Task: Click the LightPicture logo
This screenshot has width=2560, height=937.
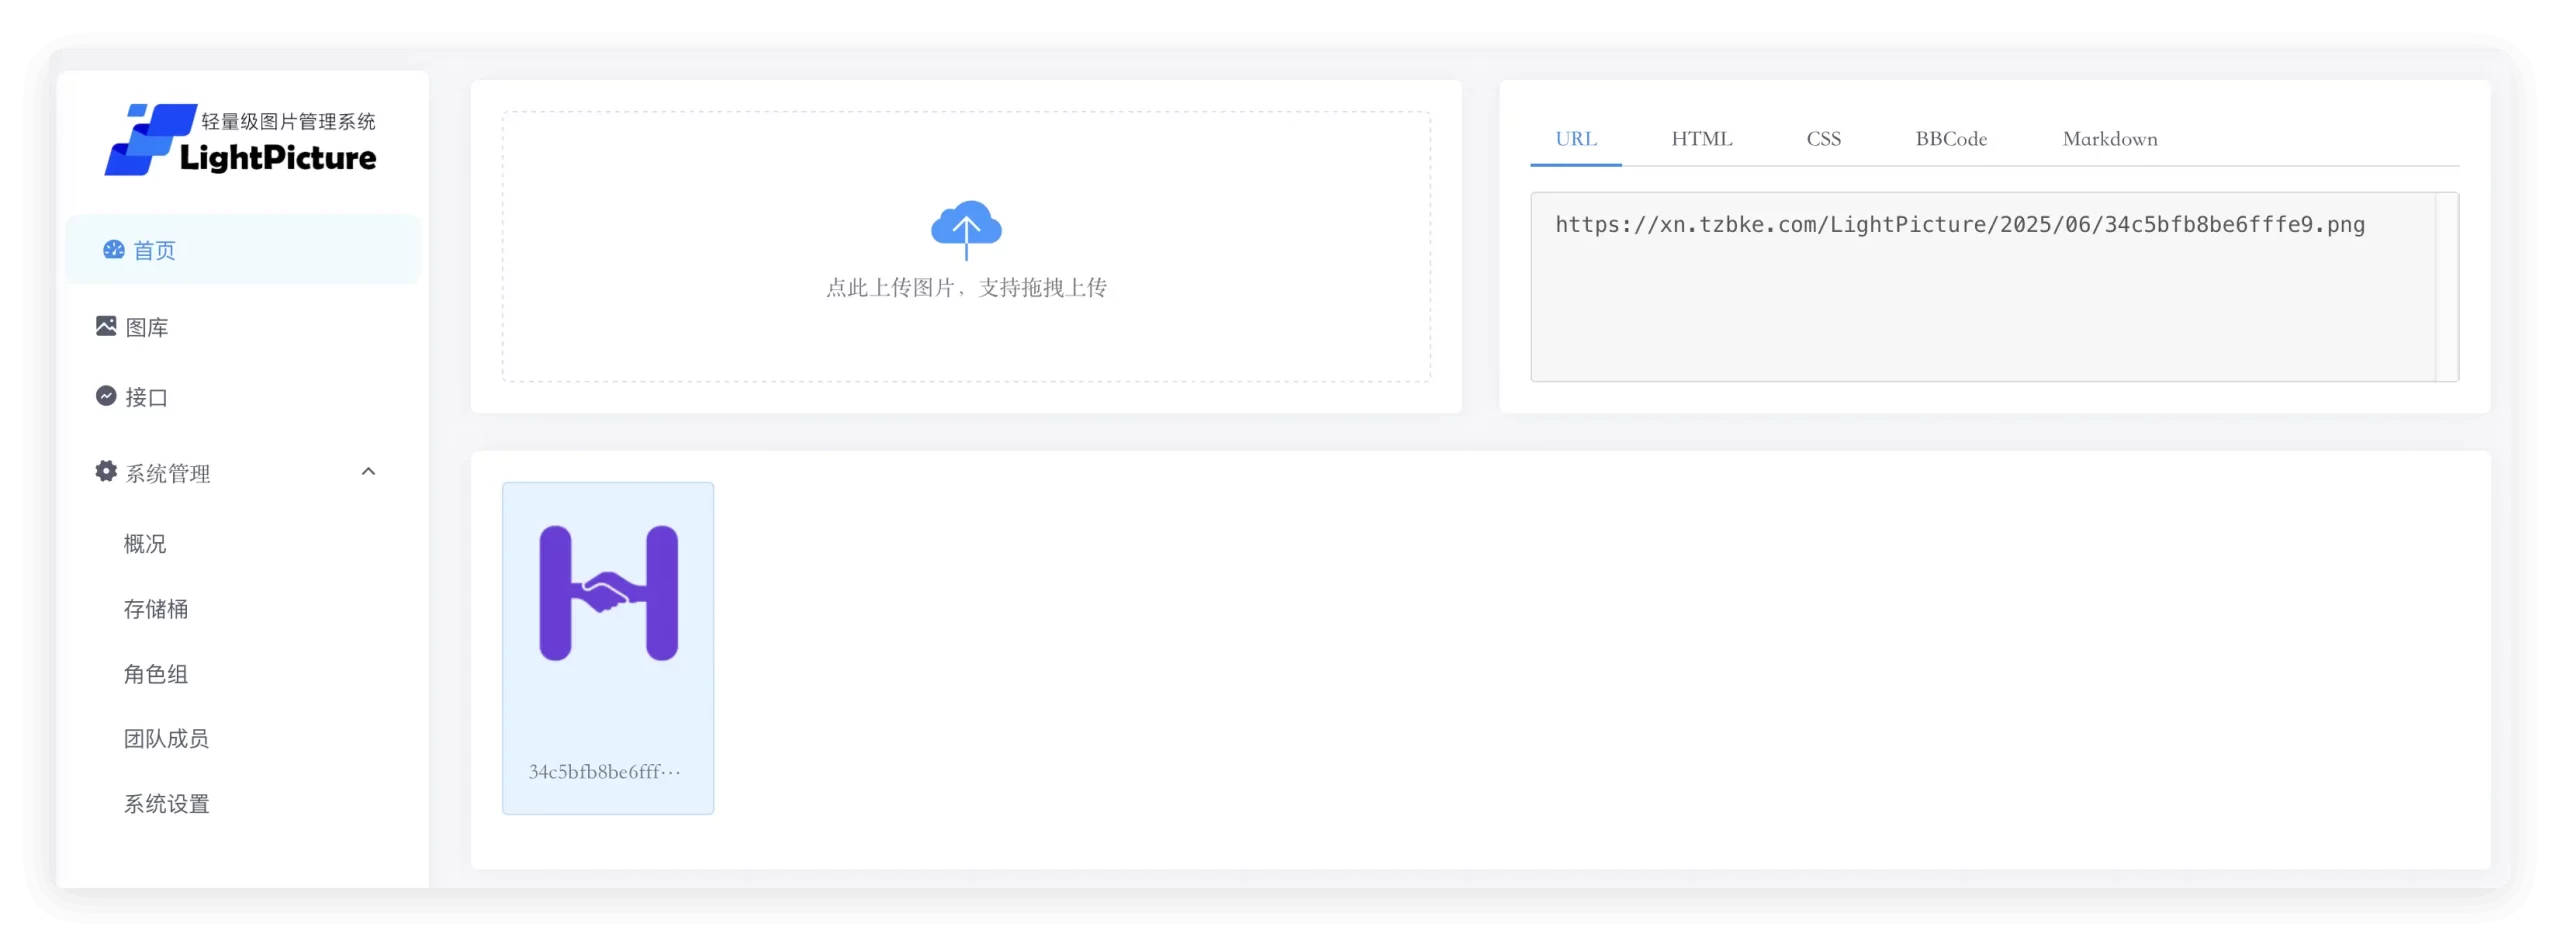Action: (x=240, y=140)
